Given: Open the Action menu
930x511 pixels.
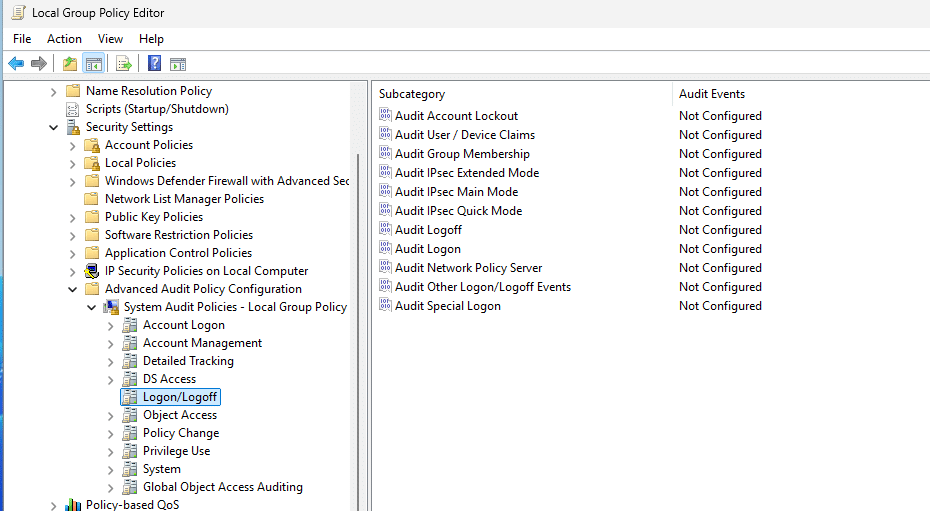Looking at the screenshot, I should point(64,39).
